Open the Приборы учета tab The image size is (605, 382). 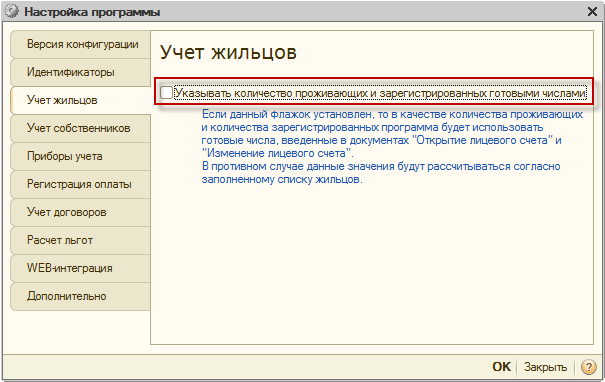tap(81, 156)
